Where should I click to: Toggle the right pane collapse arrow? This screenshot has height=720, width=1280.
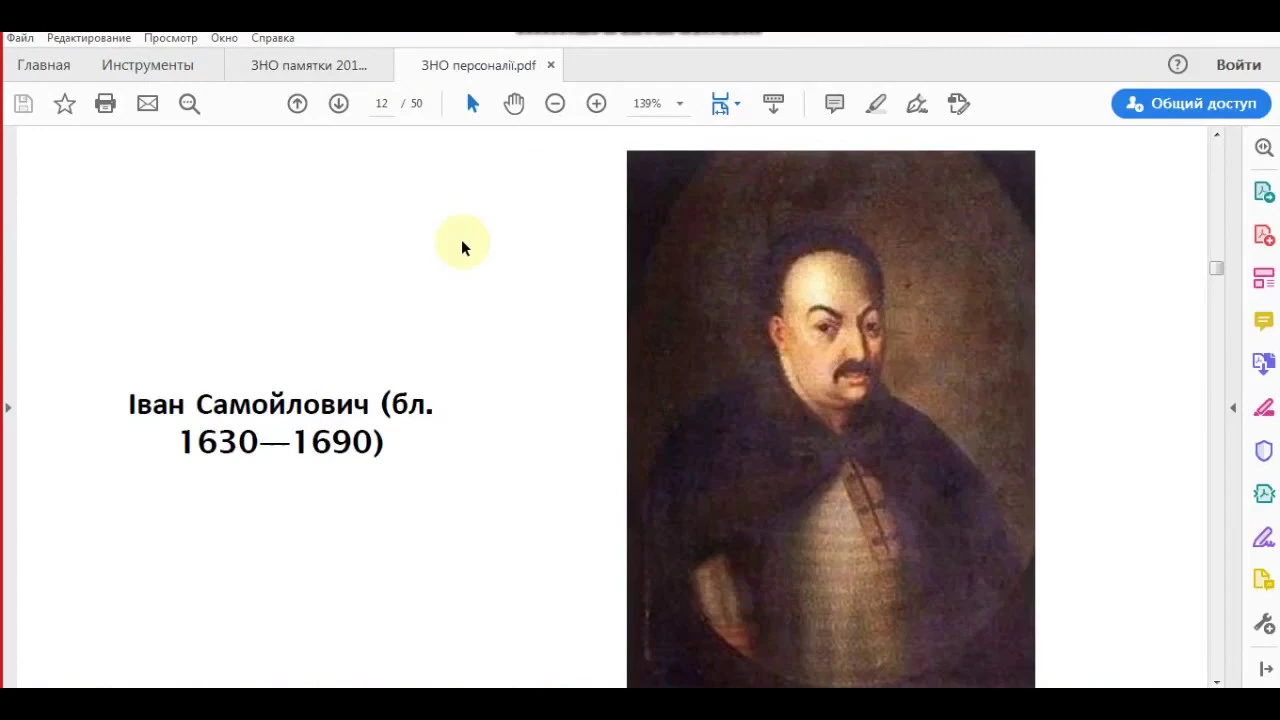(x=1233, y=407)
